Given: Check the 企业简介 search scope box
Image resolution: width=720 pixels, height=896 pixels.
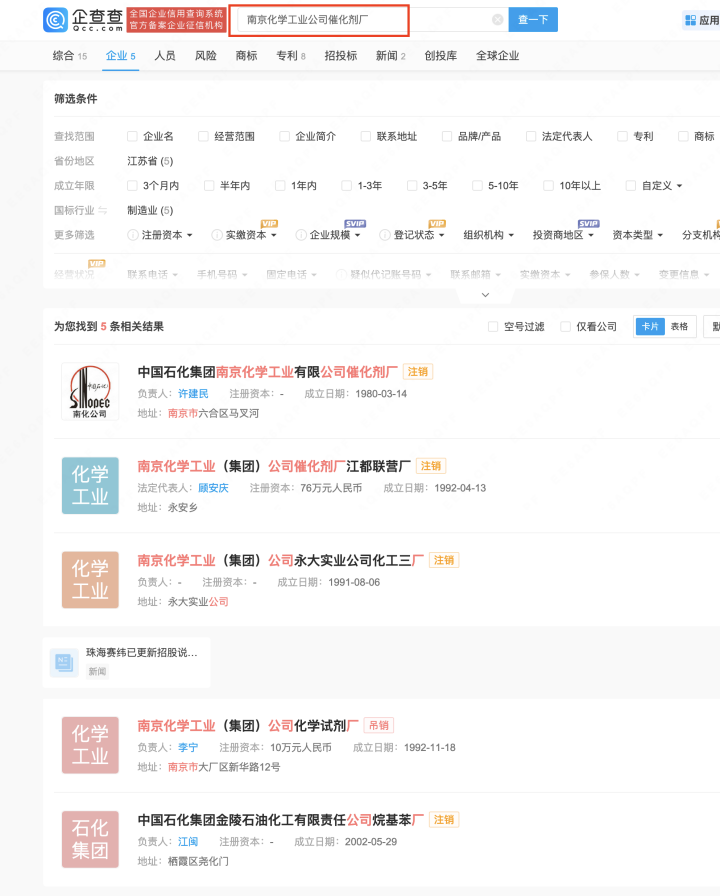Looking at the screenshot, I should click(284, 136).
